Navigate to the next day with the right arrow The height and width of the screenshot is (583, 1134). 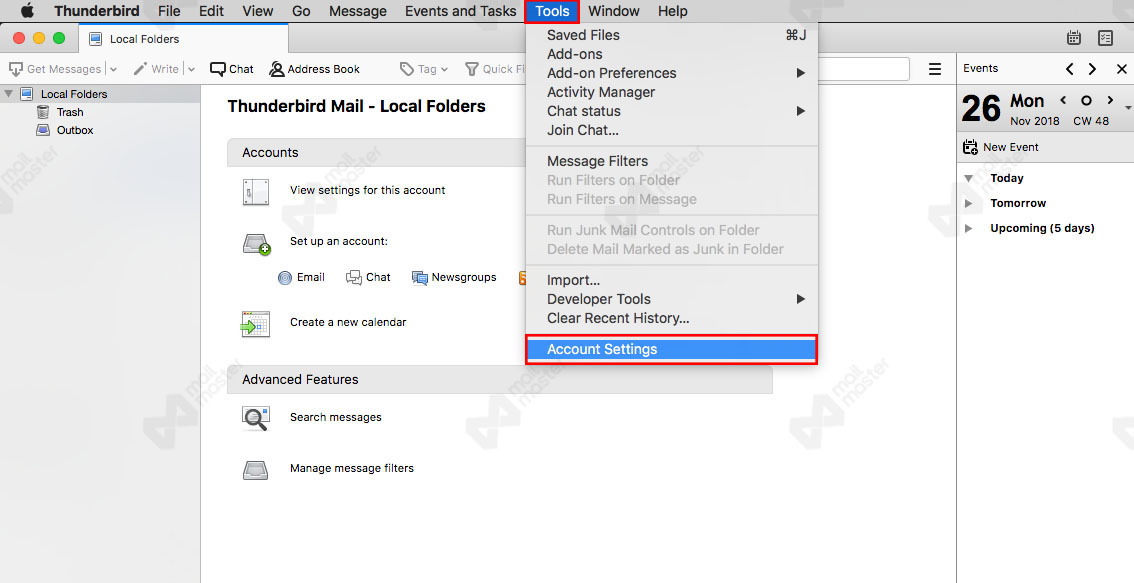pos(1110,100)
